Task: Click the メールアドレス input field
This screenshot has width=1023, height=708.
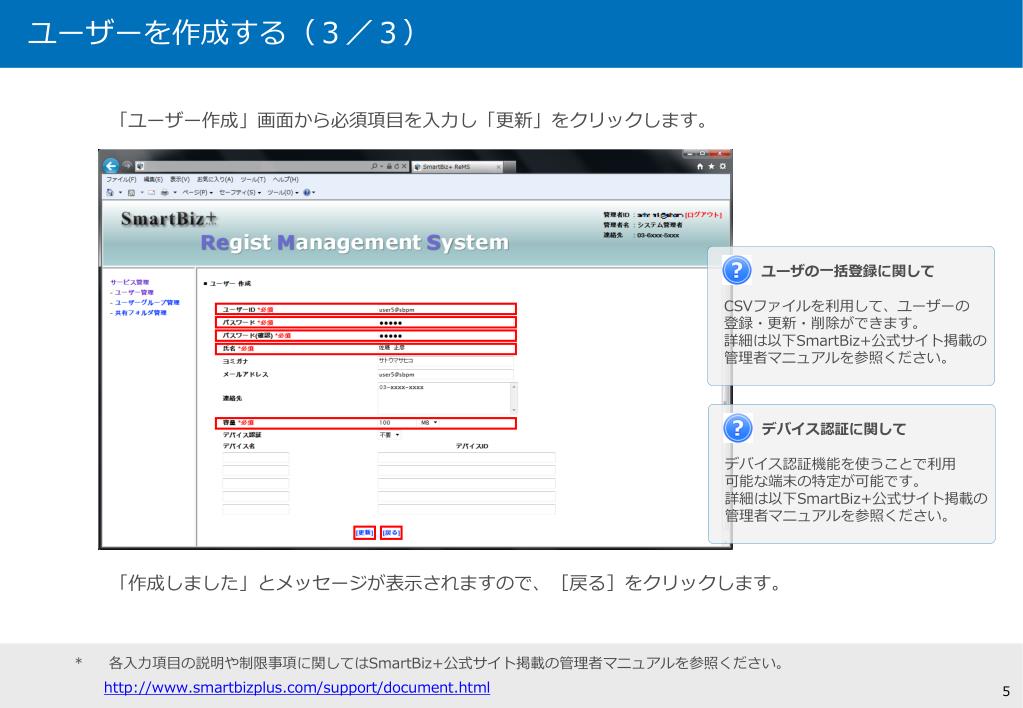Action: (x=446, y=375)
